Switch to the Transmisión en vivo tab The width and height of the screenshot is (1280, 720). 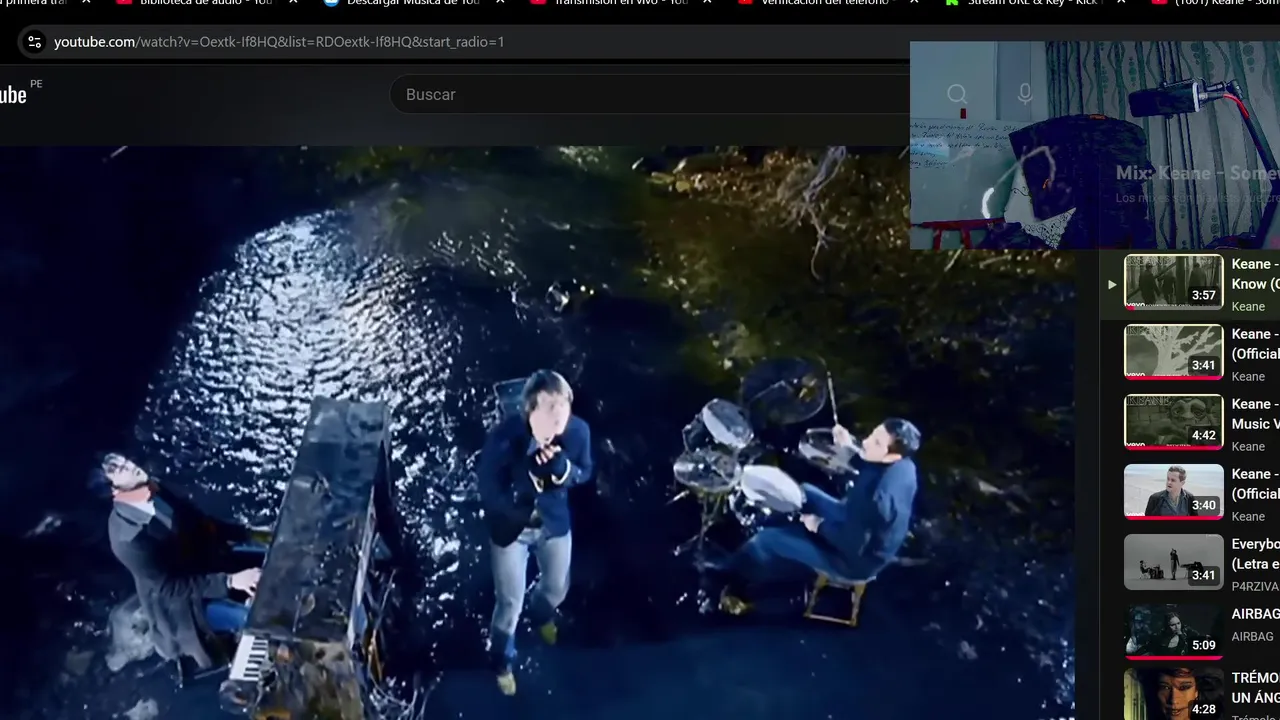(621, 3)
